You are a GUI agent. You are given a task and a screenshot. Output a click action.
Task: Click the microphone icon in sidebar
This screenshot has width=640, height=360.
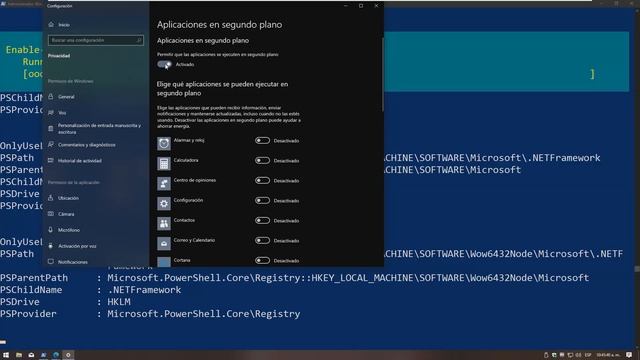[x=51, y=230]
